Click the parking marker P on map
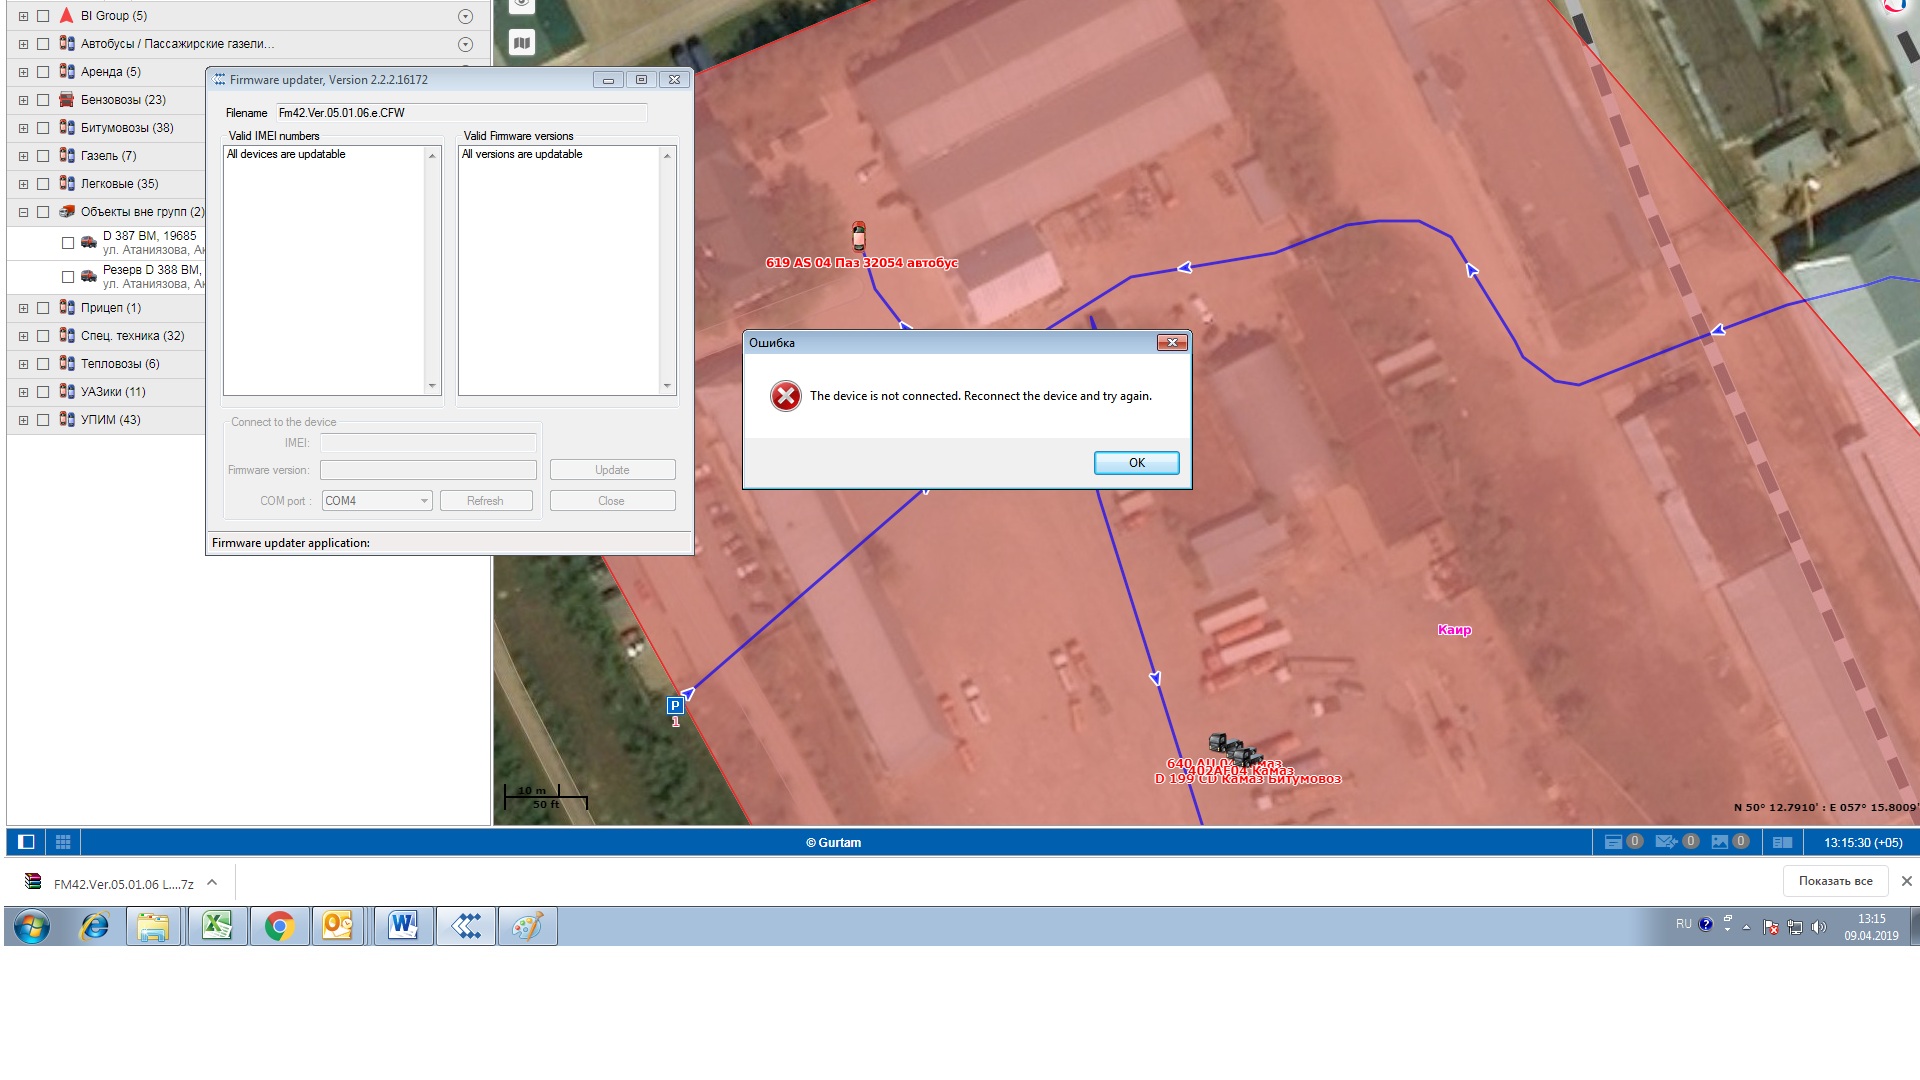This screenshot has height=1080, width=1920. (x=675, y=706)
